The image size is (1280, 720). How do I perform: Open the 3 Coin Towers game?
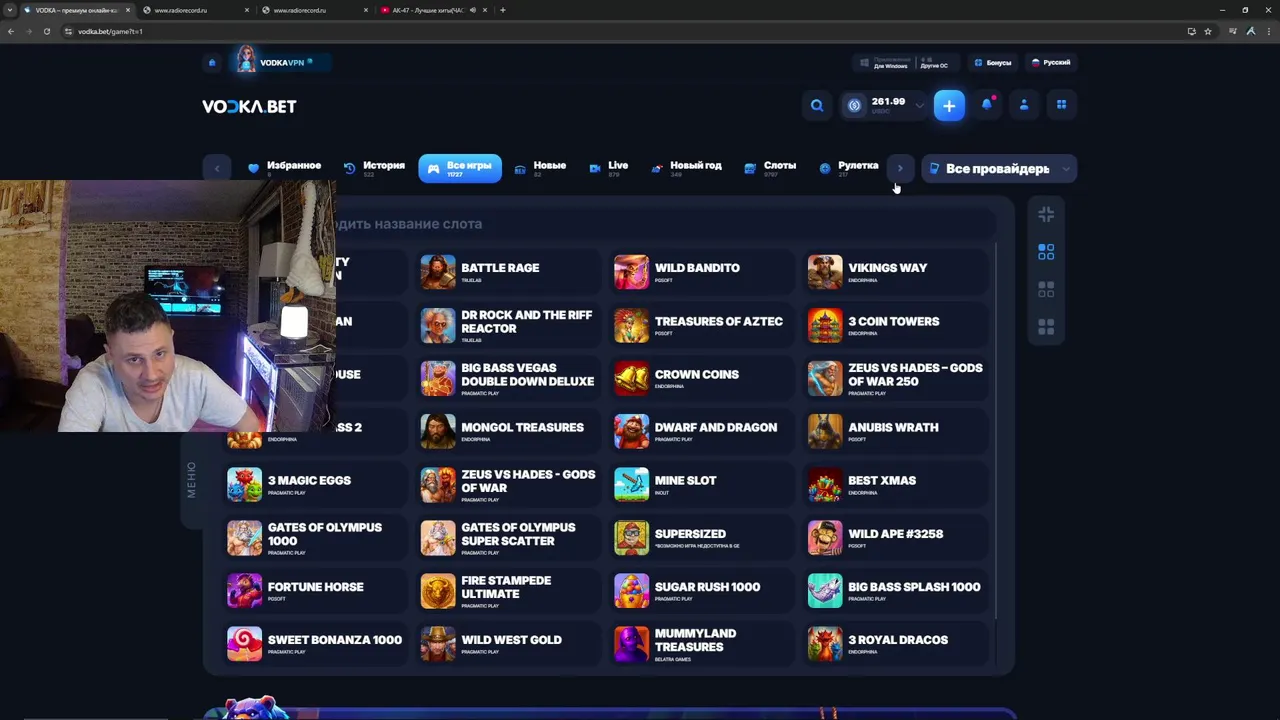(x=895, y=325)
